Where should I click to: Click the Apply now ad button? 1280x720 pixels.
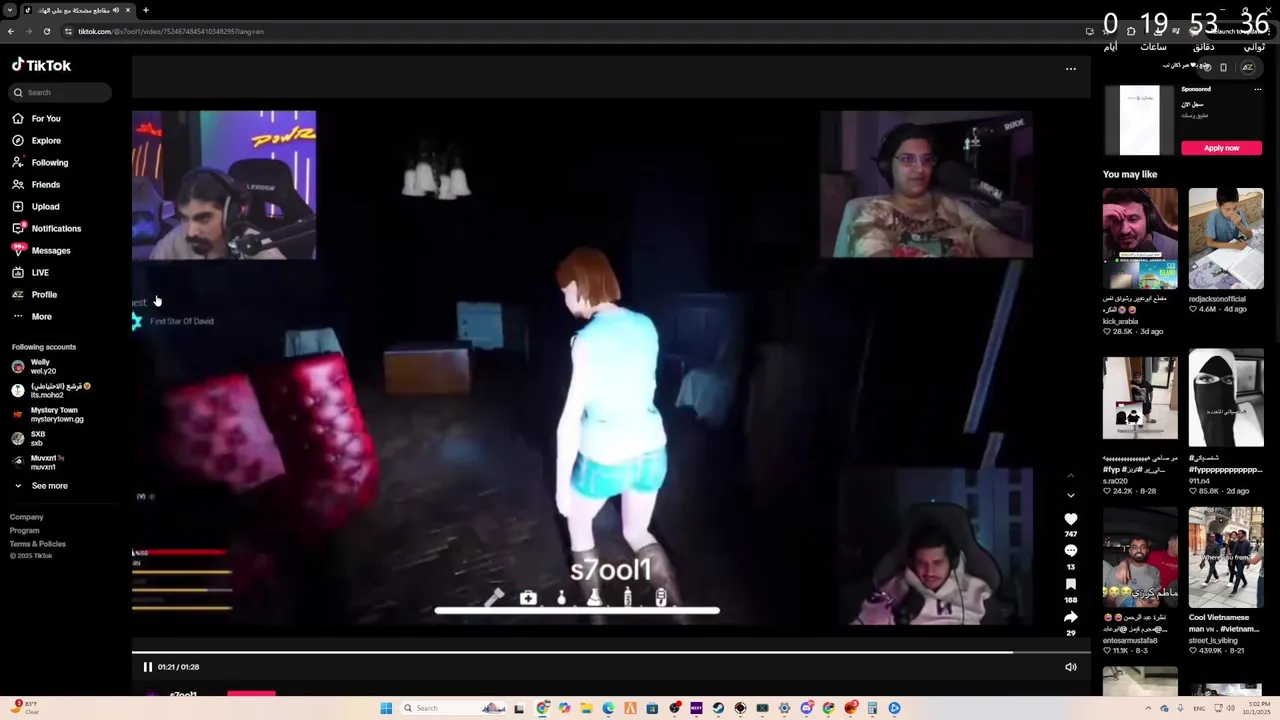click(1221, 148)
